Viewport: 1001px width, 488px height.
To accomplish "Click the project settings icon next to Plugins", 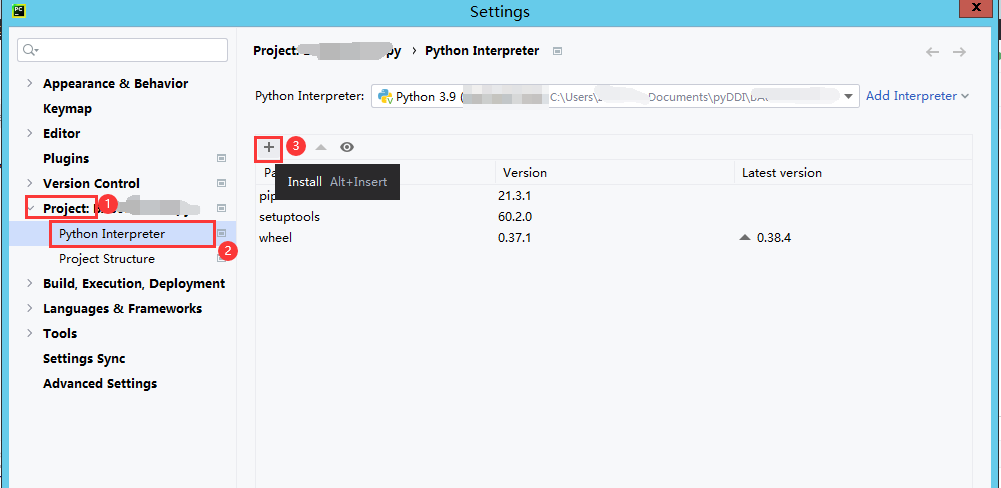I will (x=222, y=158).
